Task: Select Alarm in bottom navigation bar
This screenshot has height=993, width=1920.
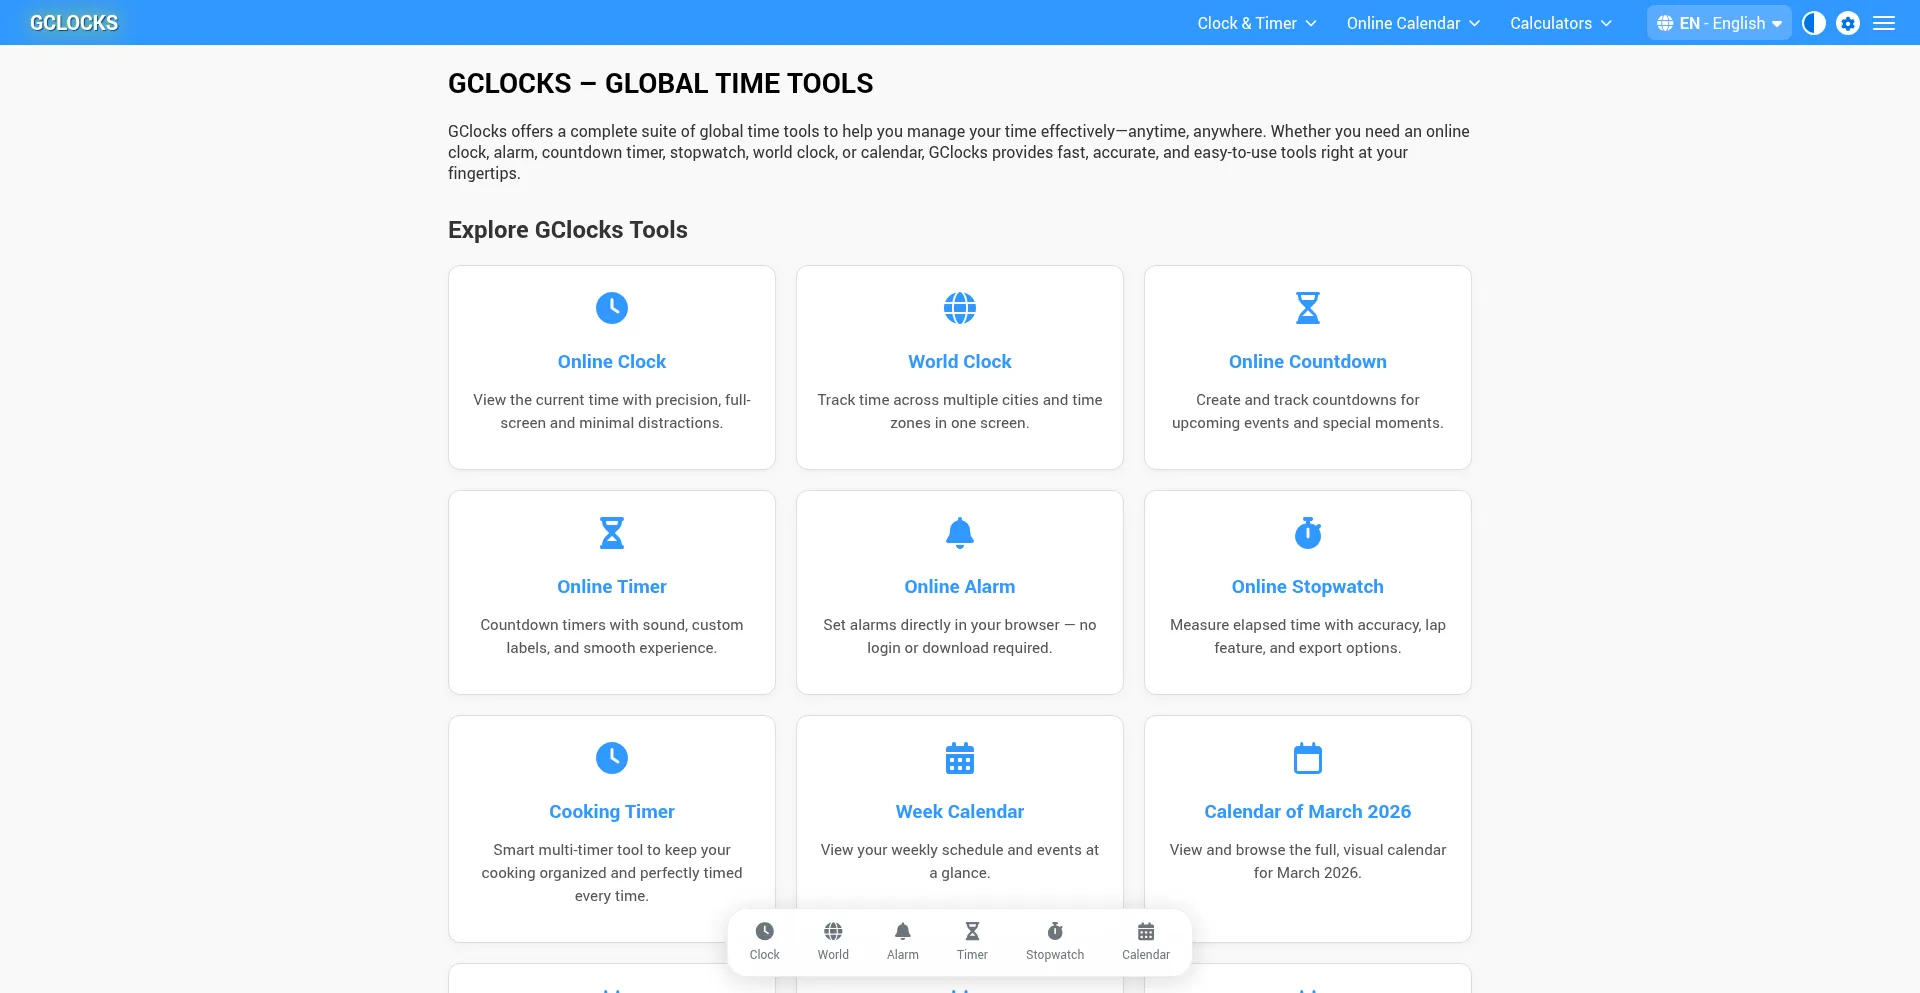Action: pos(903,942)
